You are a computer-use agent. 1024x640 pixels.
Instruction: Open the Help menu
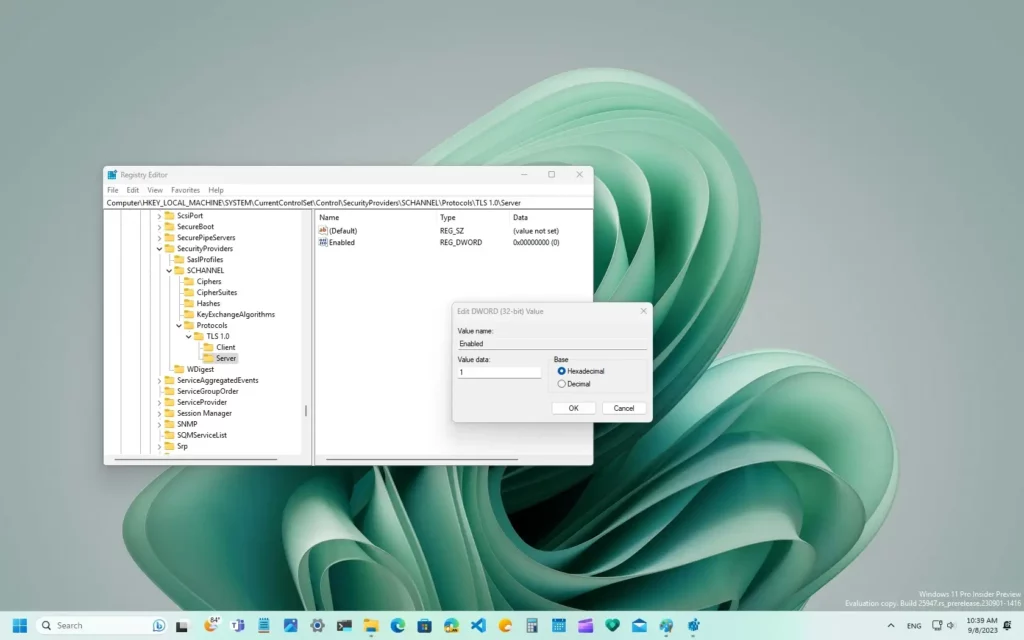(x=216, y=190)
